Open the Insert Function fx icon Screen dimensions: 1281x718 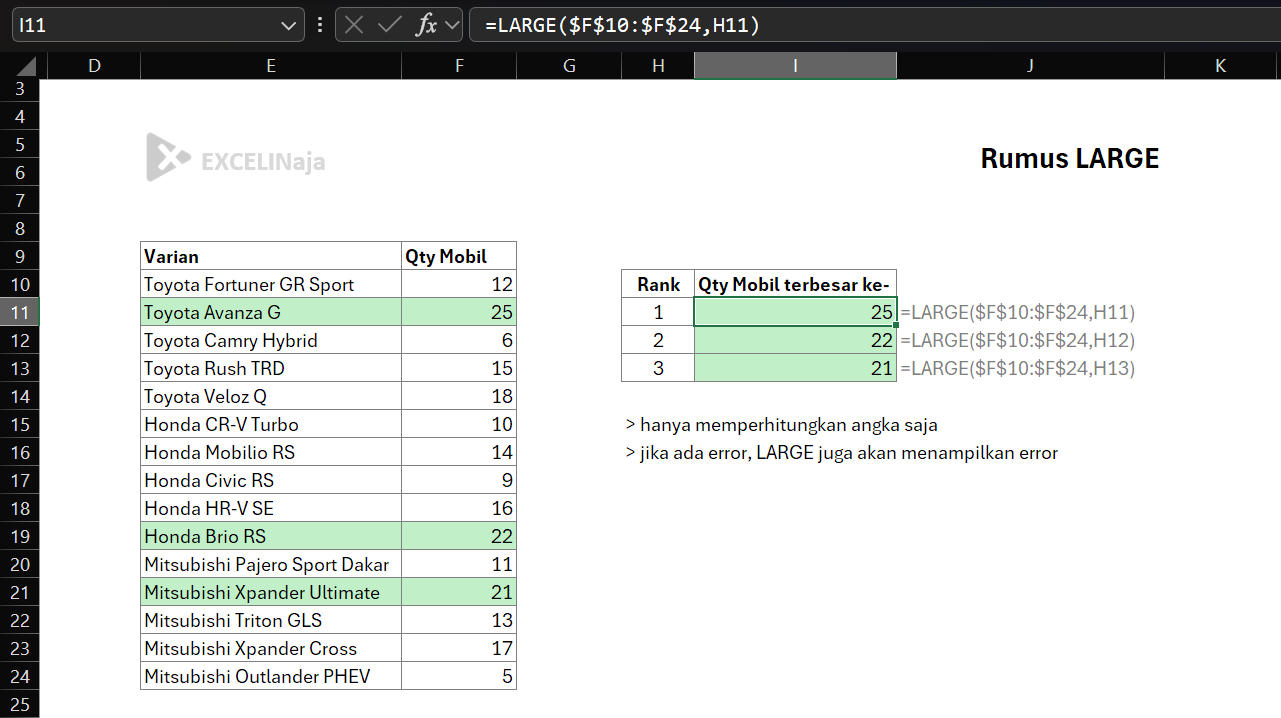(426, 25)
